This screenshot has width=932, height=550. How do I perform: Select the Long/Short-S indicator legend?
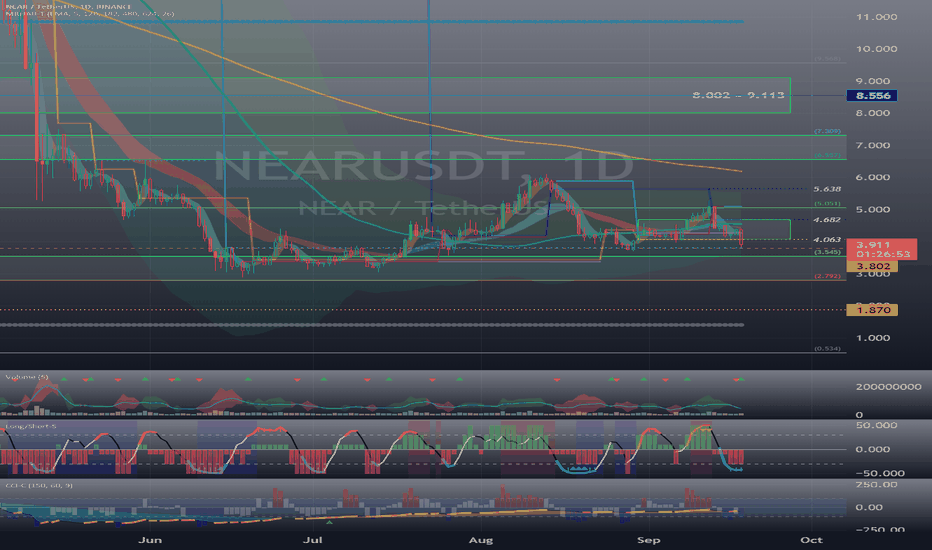[30, 426]
